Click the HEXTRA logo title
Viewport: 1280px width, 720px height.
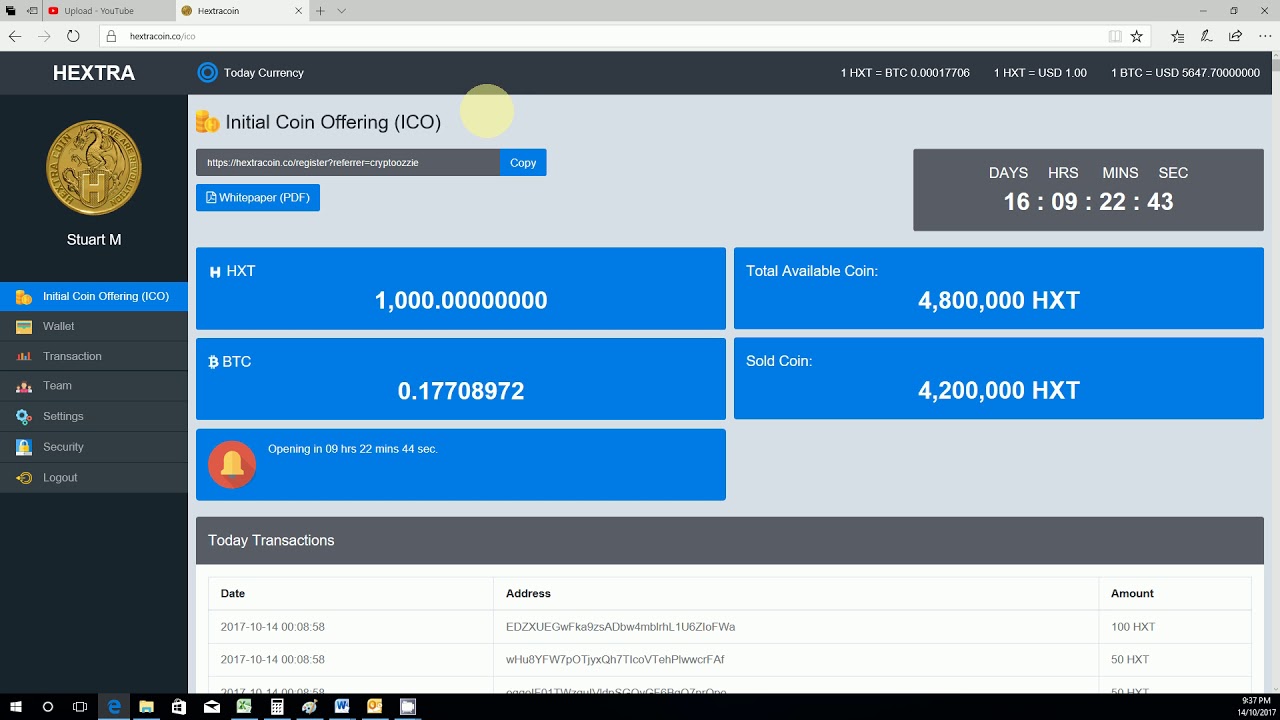(94, 73)
